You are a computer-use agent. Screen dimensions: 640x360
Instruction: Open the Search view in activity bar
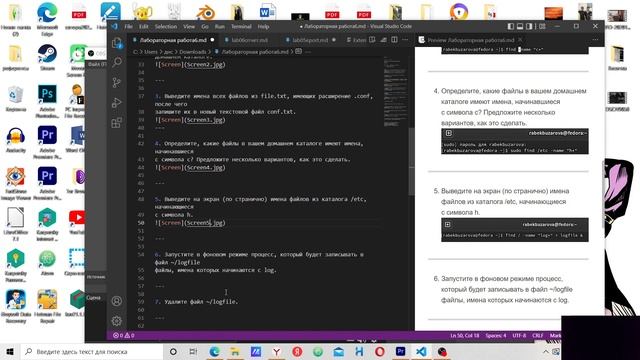(117, 62)
